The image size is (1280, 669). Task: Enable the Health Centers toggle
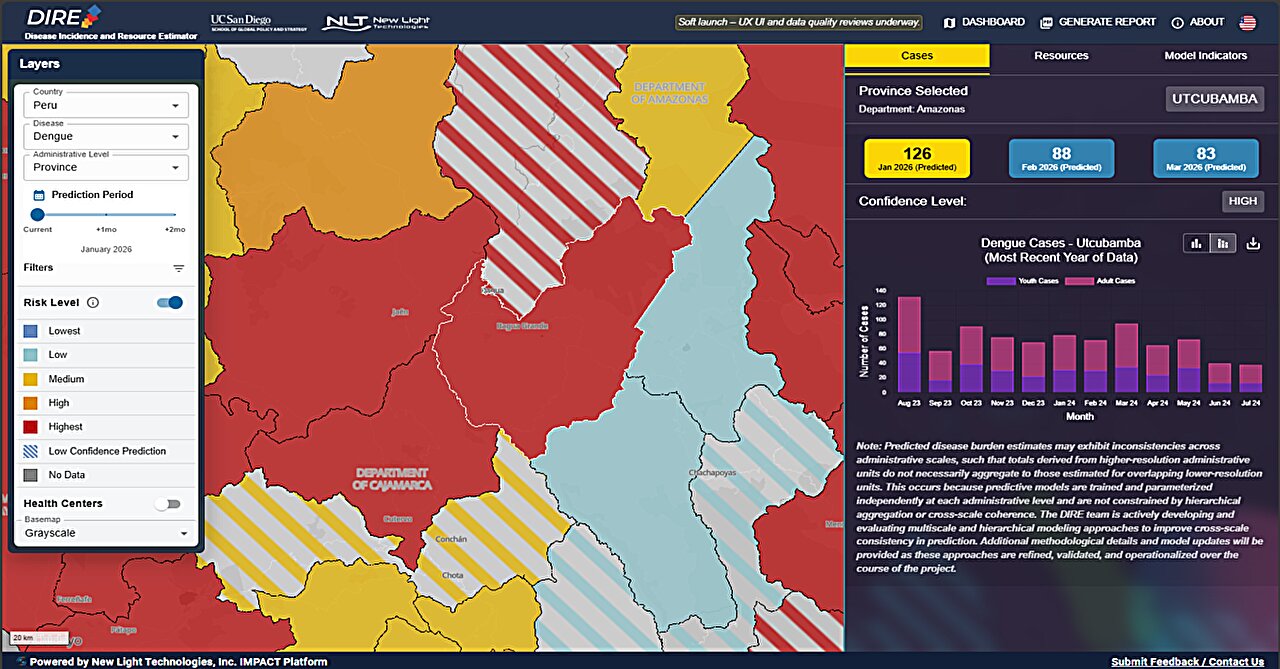[168, 504]
